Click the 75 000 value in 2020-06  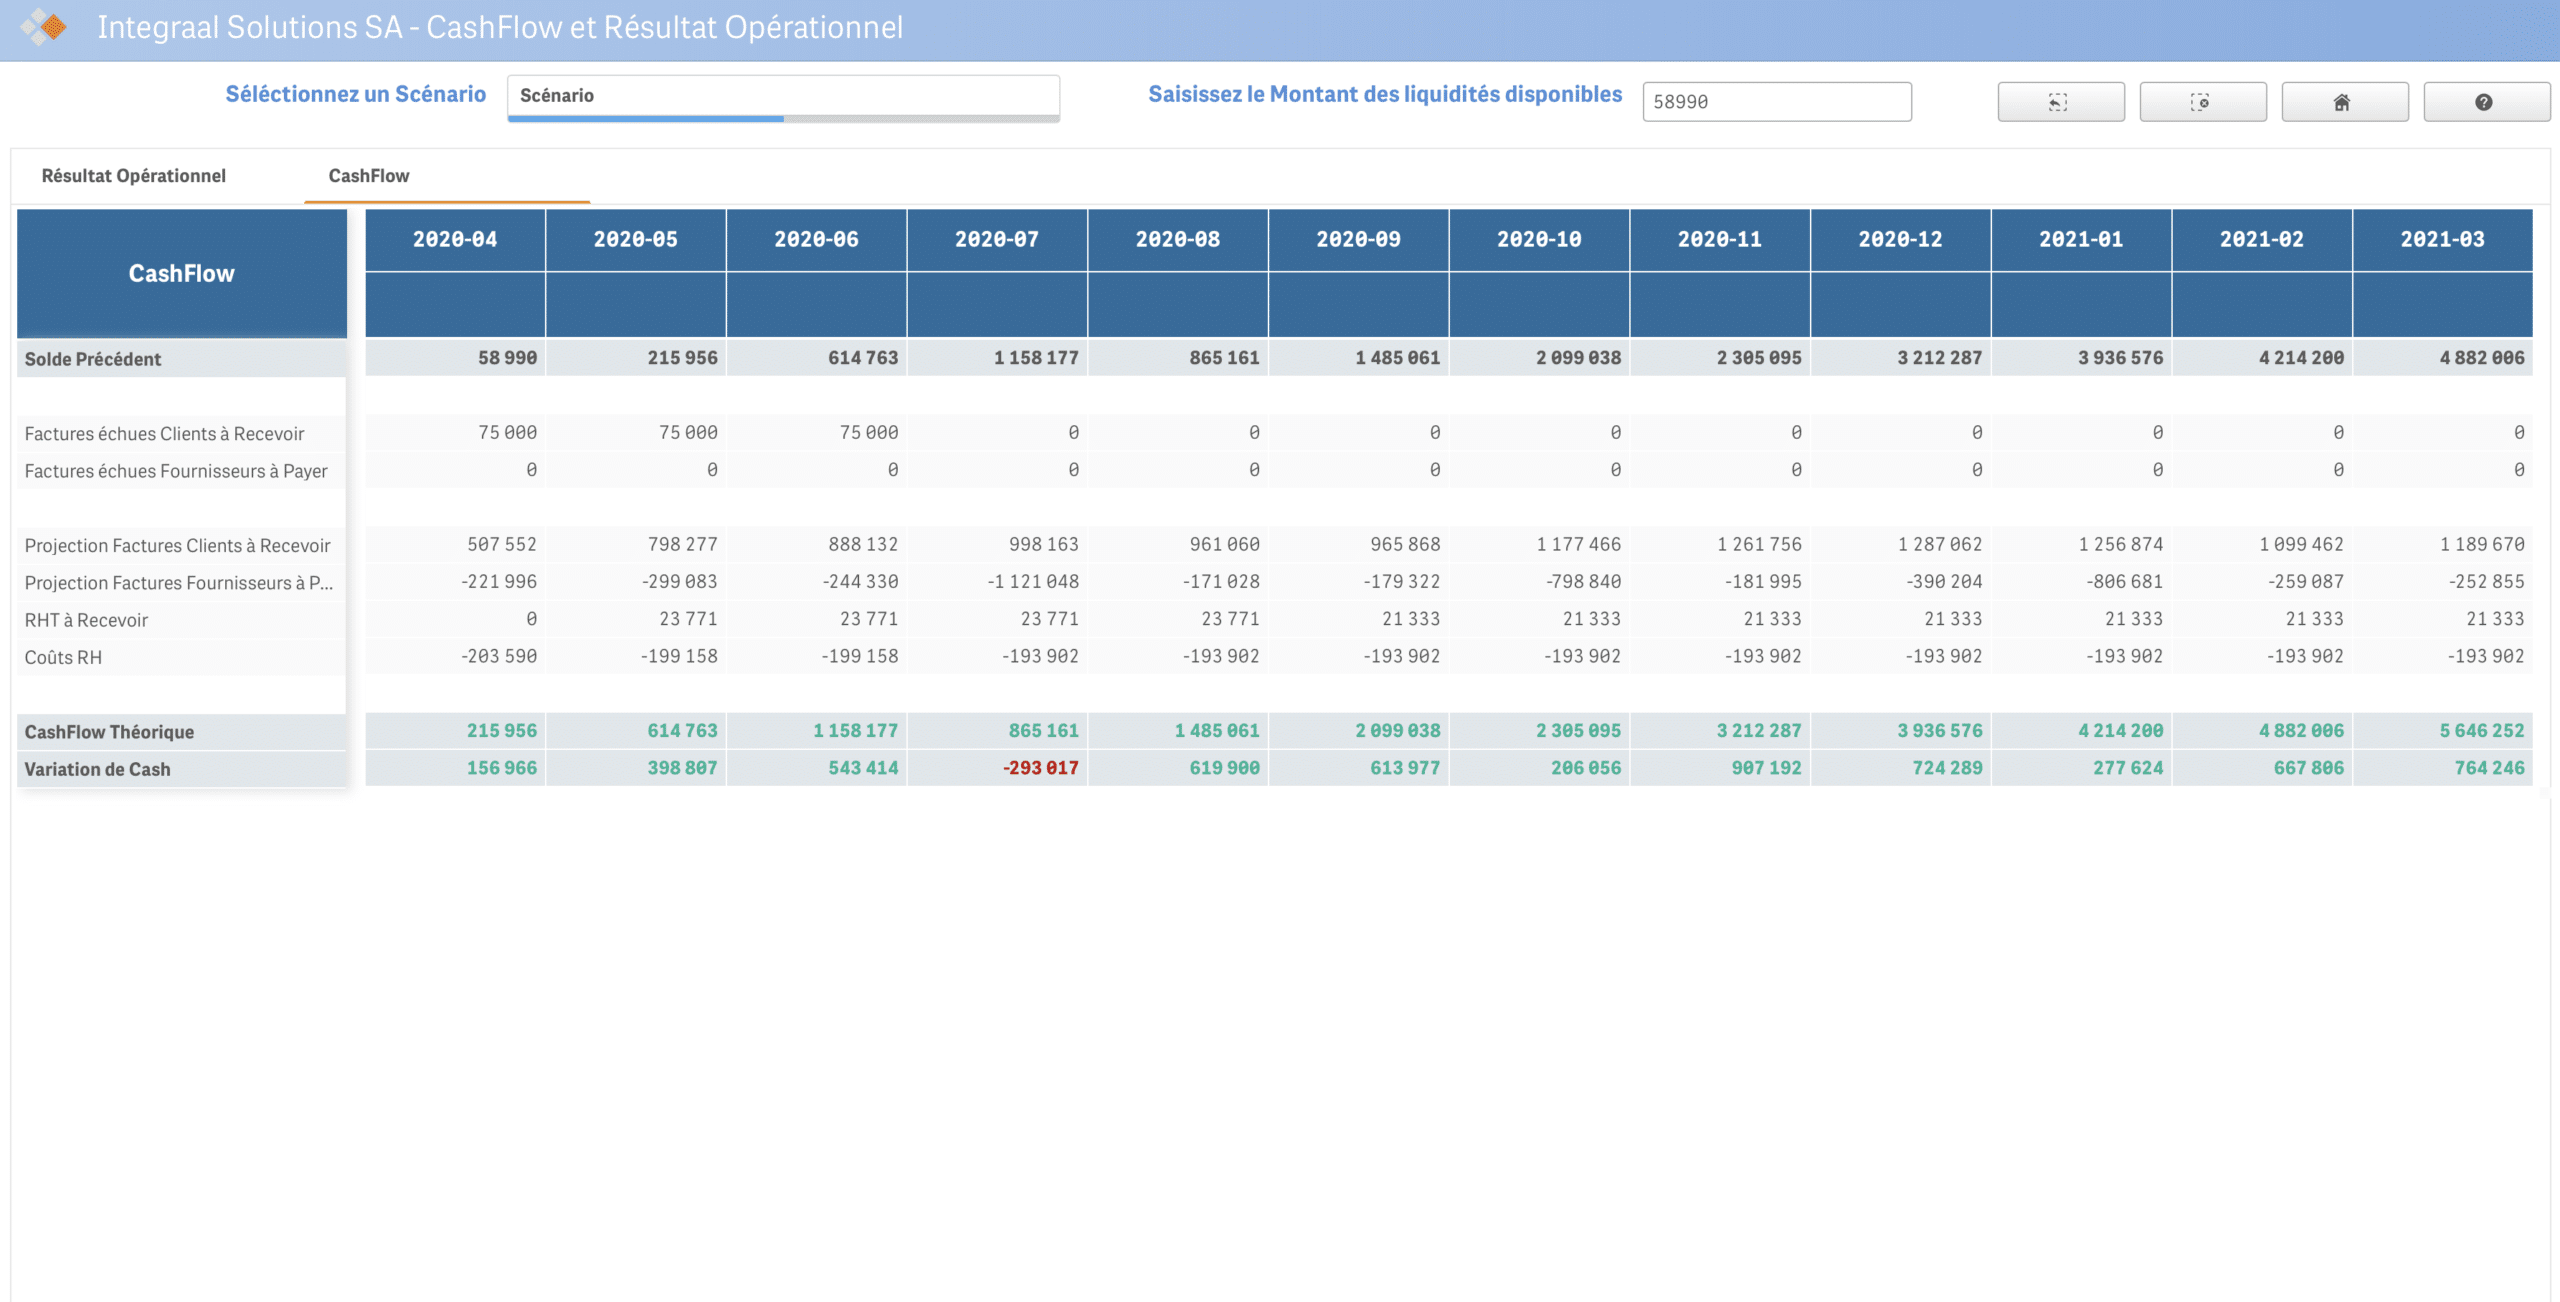click(869, 433)
